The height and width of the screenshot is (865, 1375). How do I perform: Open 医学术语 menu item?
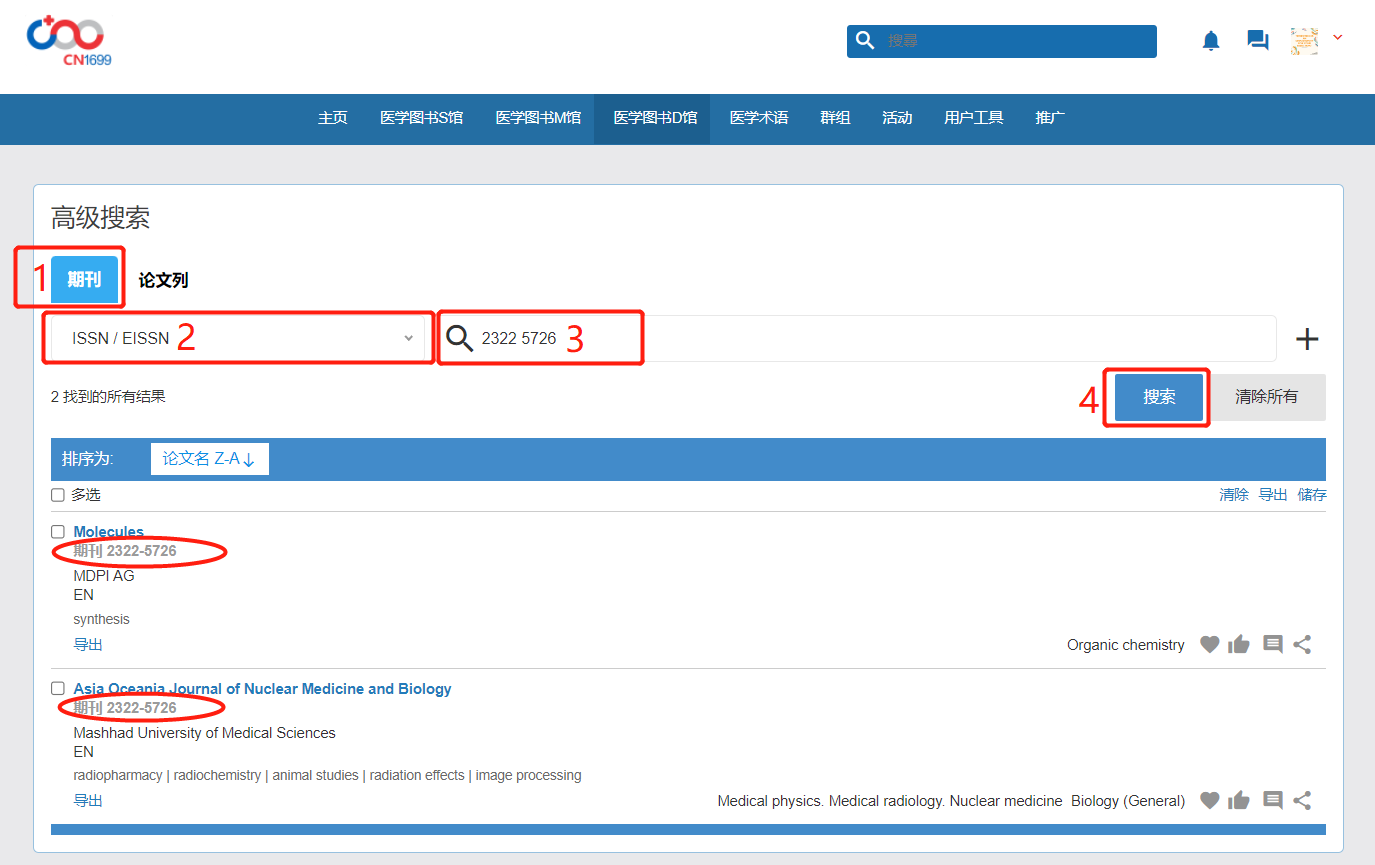point(759,118)
